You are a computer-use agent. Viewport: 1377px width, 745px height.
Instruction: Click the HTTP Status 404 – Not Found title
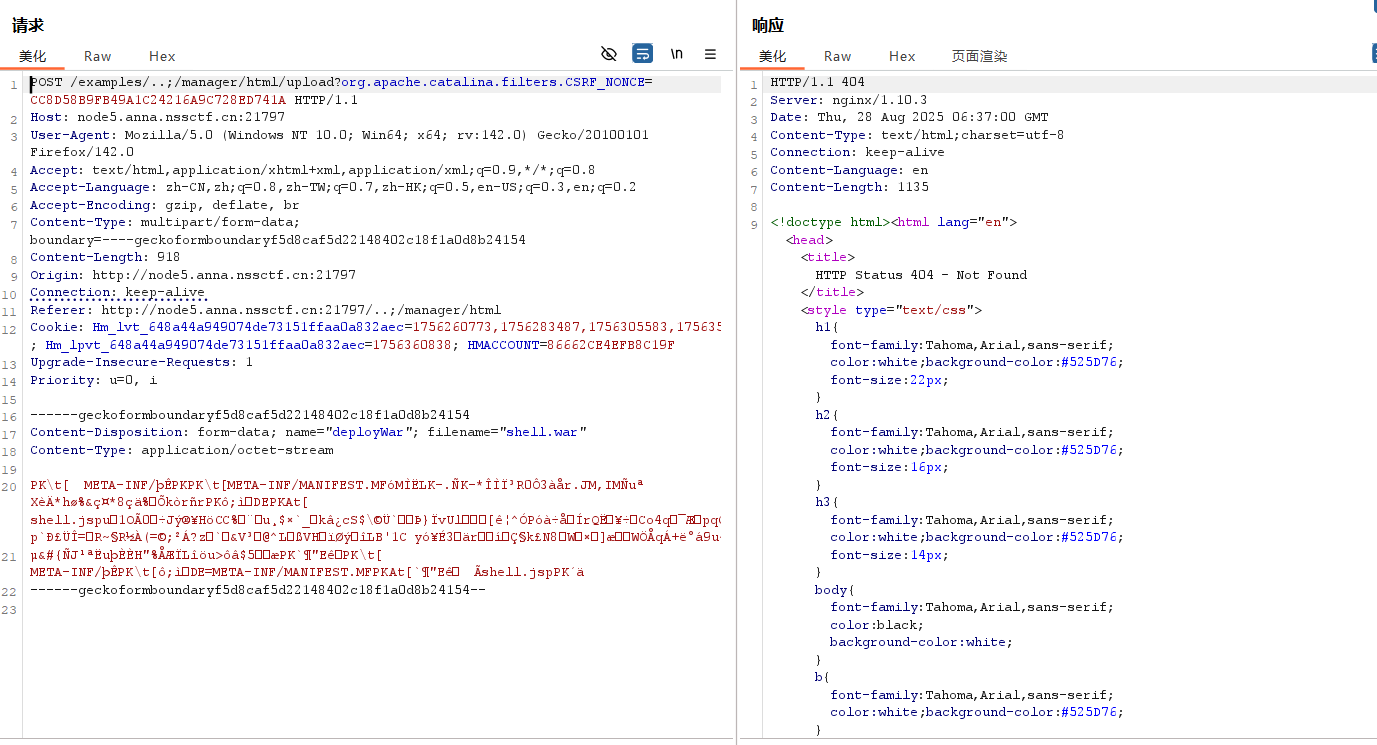pyautogui.click(x=921, y=275)
